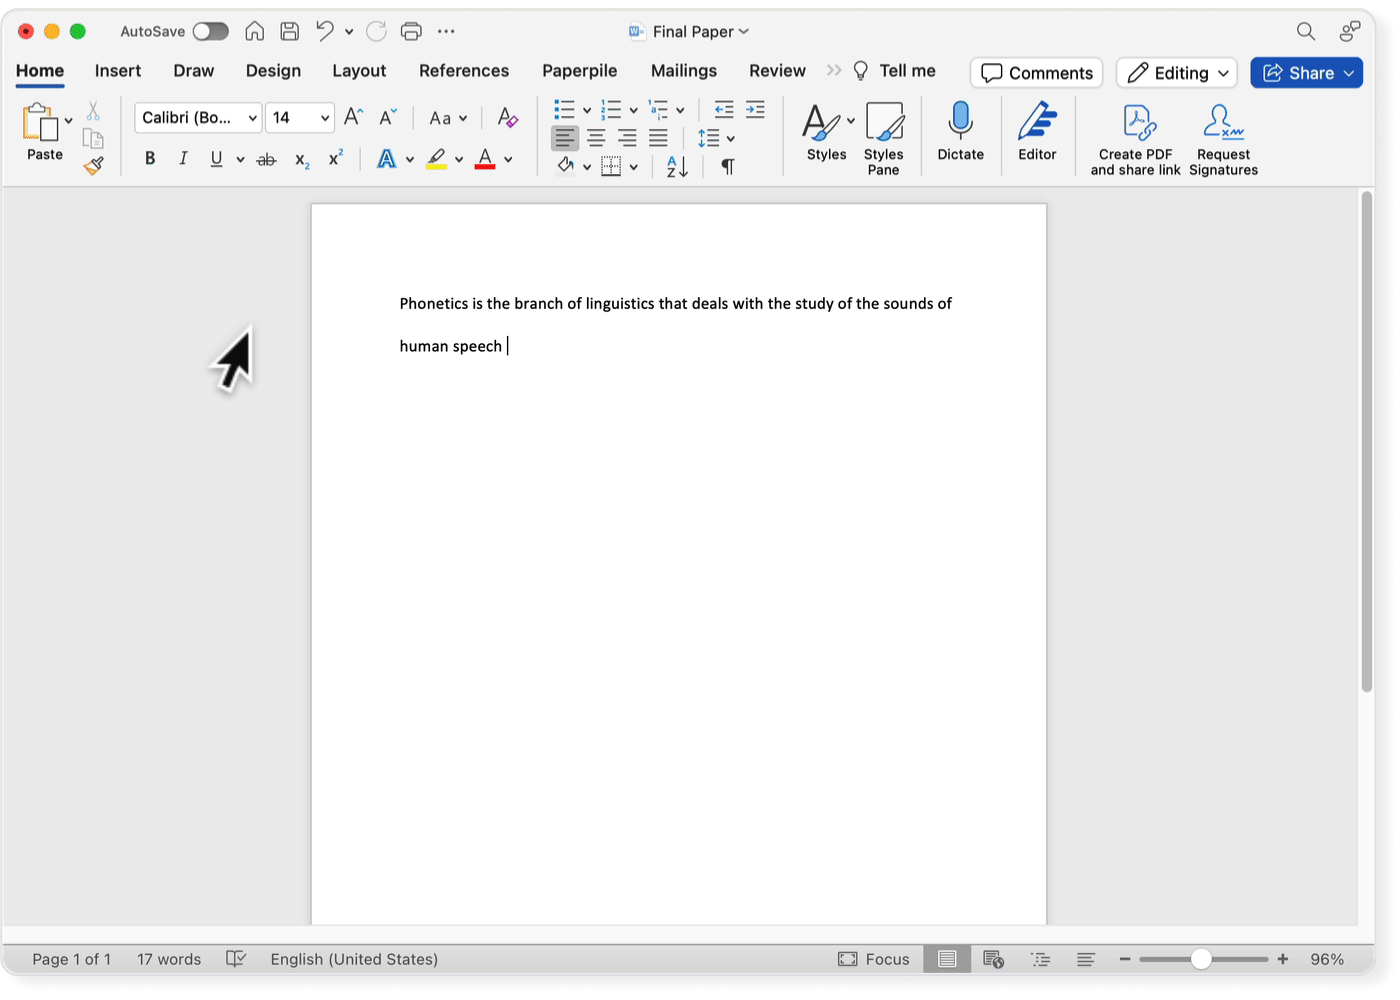Click the Sort A to Z icon
Image resolution: width=1400 pixels, height=1000 pixels.
tap(677, 166)
